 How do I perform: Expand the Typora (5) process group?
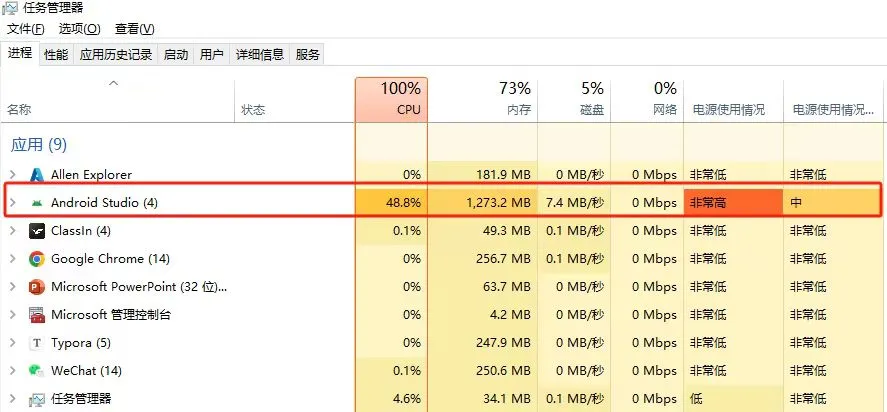pos(12,343)
